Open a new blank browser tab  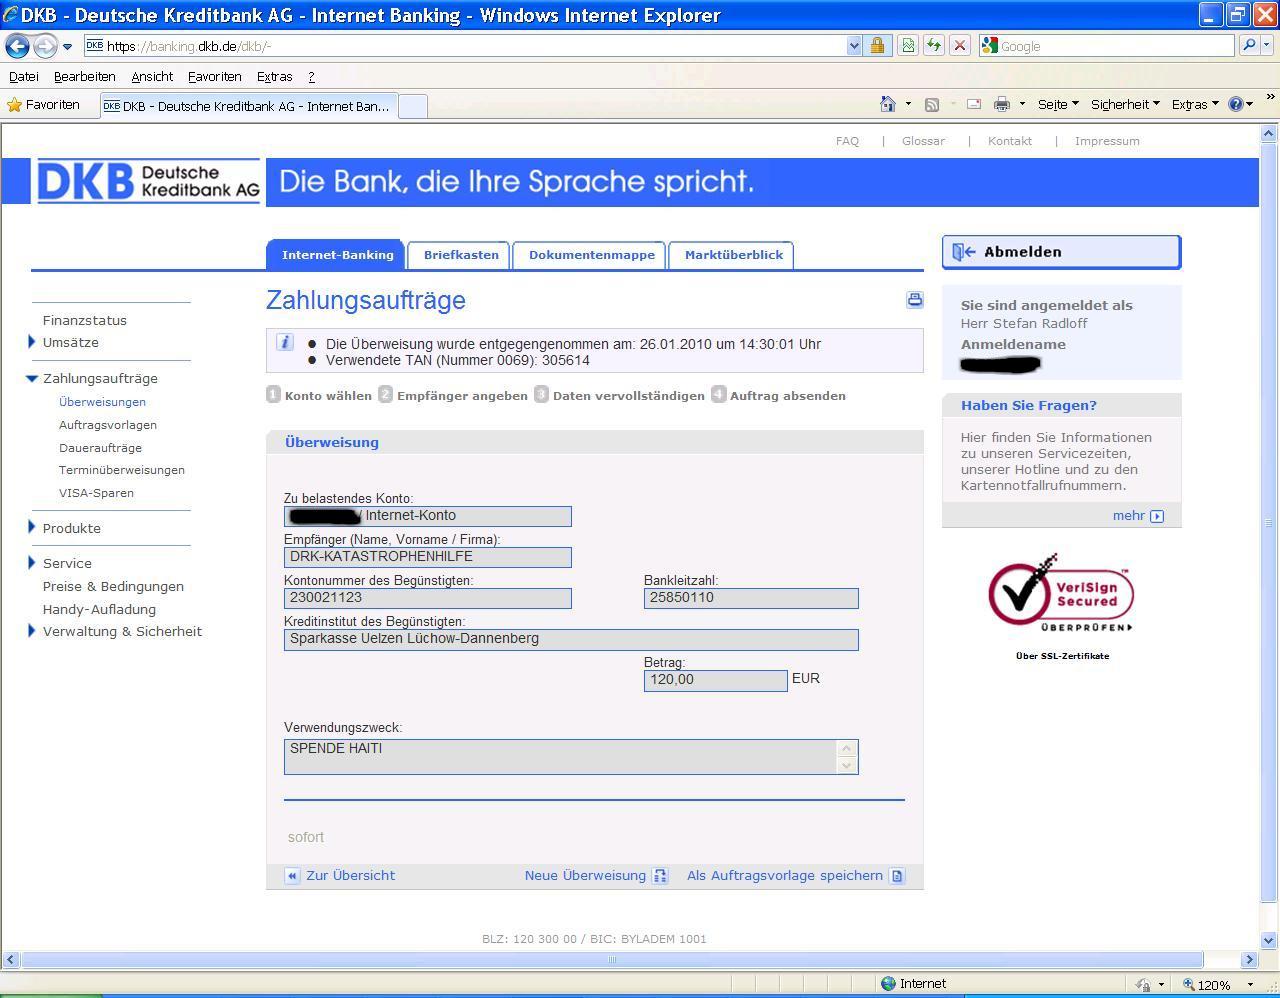[x=412, y=106]
